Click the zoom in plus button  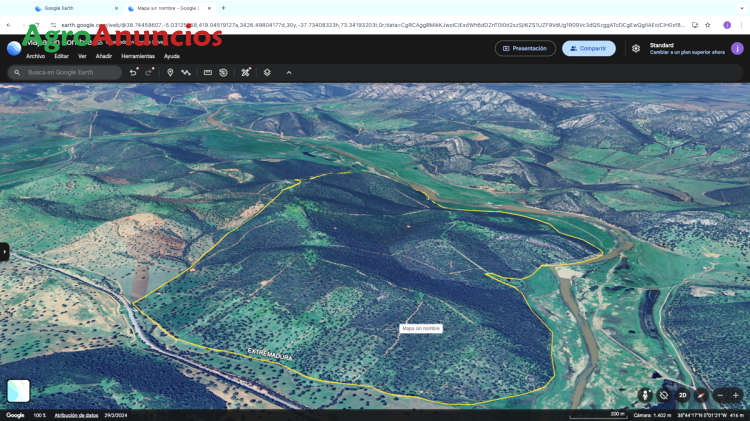tap(736, 395)
